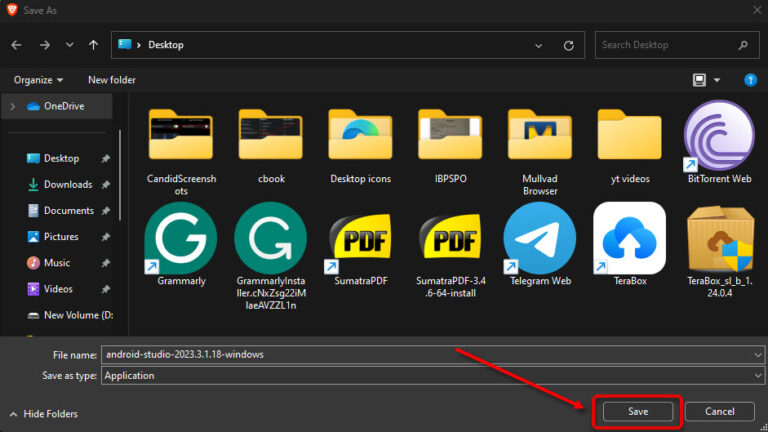Image resolution: width=768 pixels, height=432 pixels.
Task: Select the Grammarly shortcut icon
Action: [181, 238]
